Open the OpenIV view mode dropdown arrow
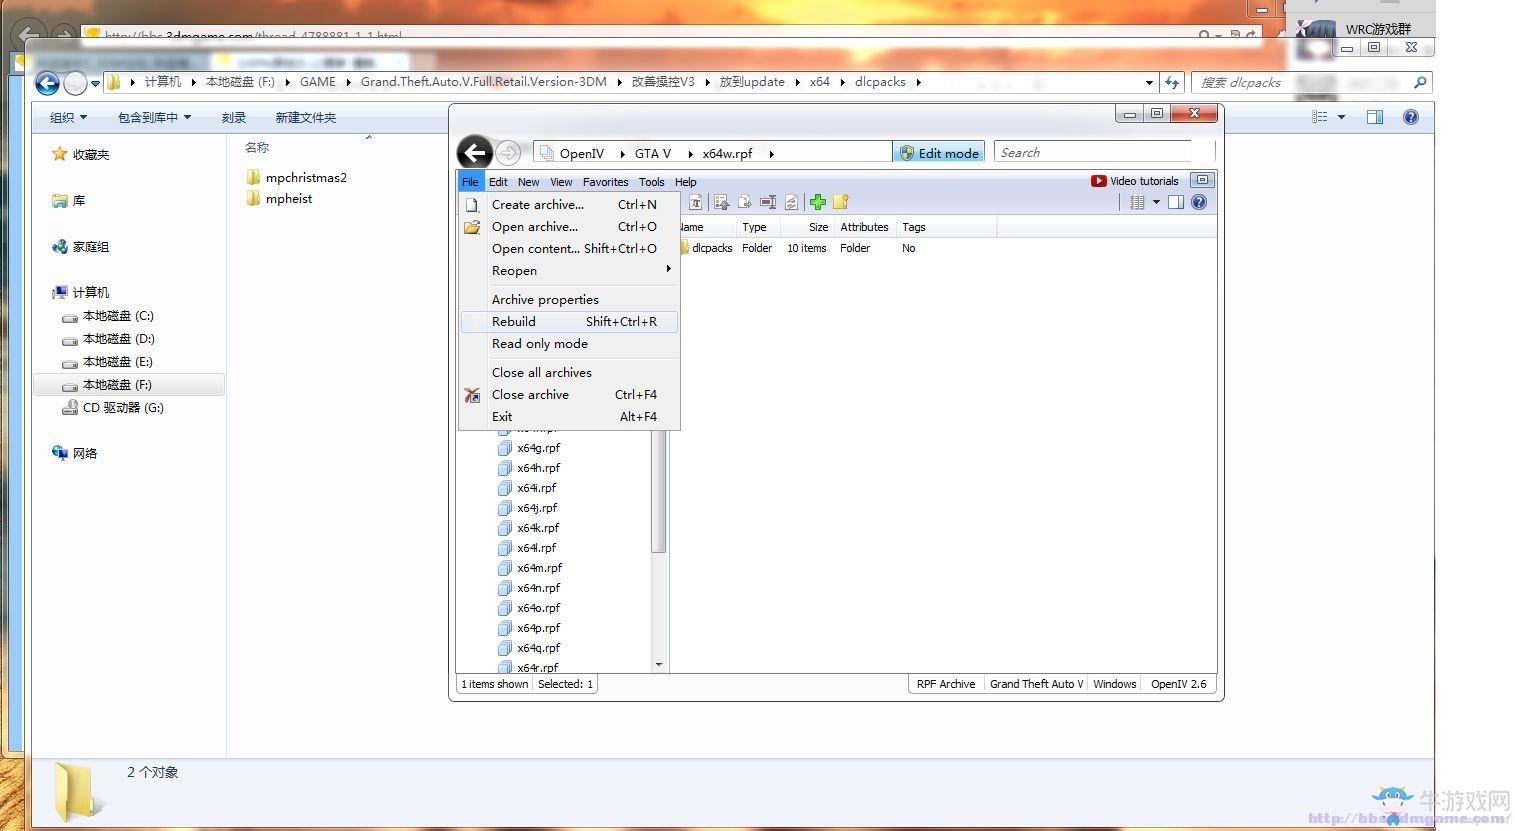This screenshot has height=831, width=1515. click(1156, 202)
